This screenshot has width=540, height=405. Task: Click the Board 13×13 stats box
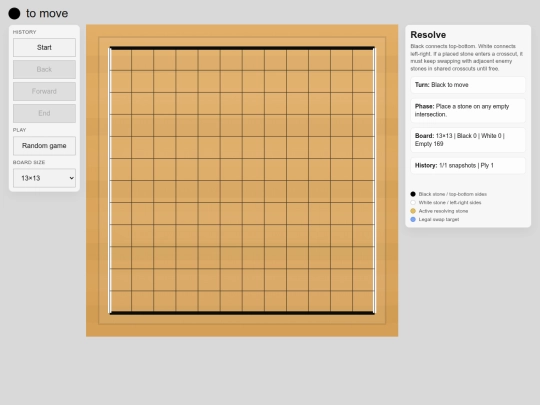[x=468, y=140]
